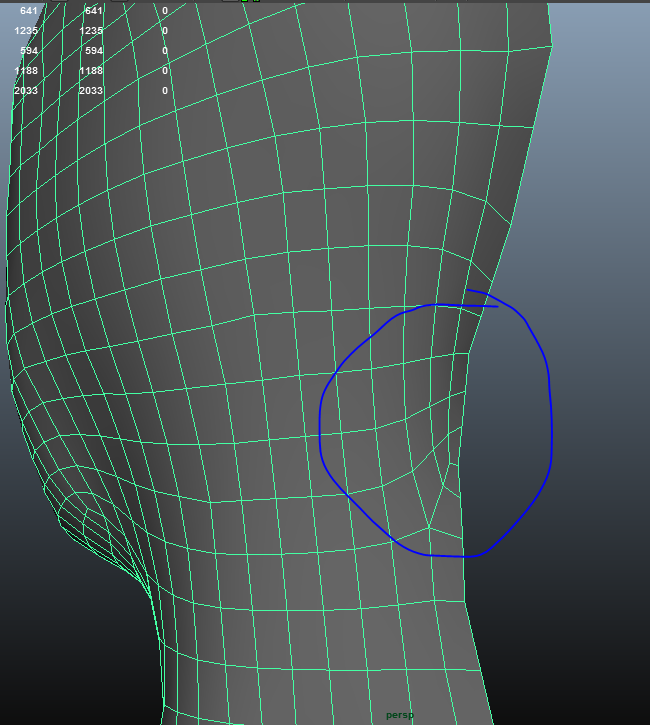
Task: Click the second-column 2033 value
Action: [x=92, y=91]
